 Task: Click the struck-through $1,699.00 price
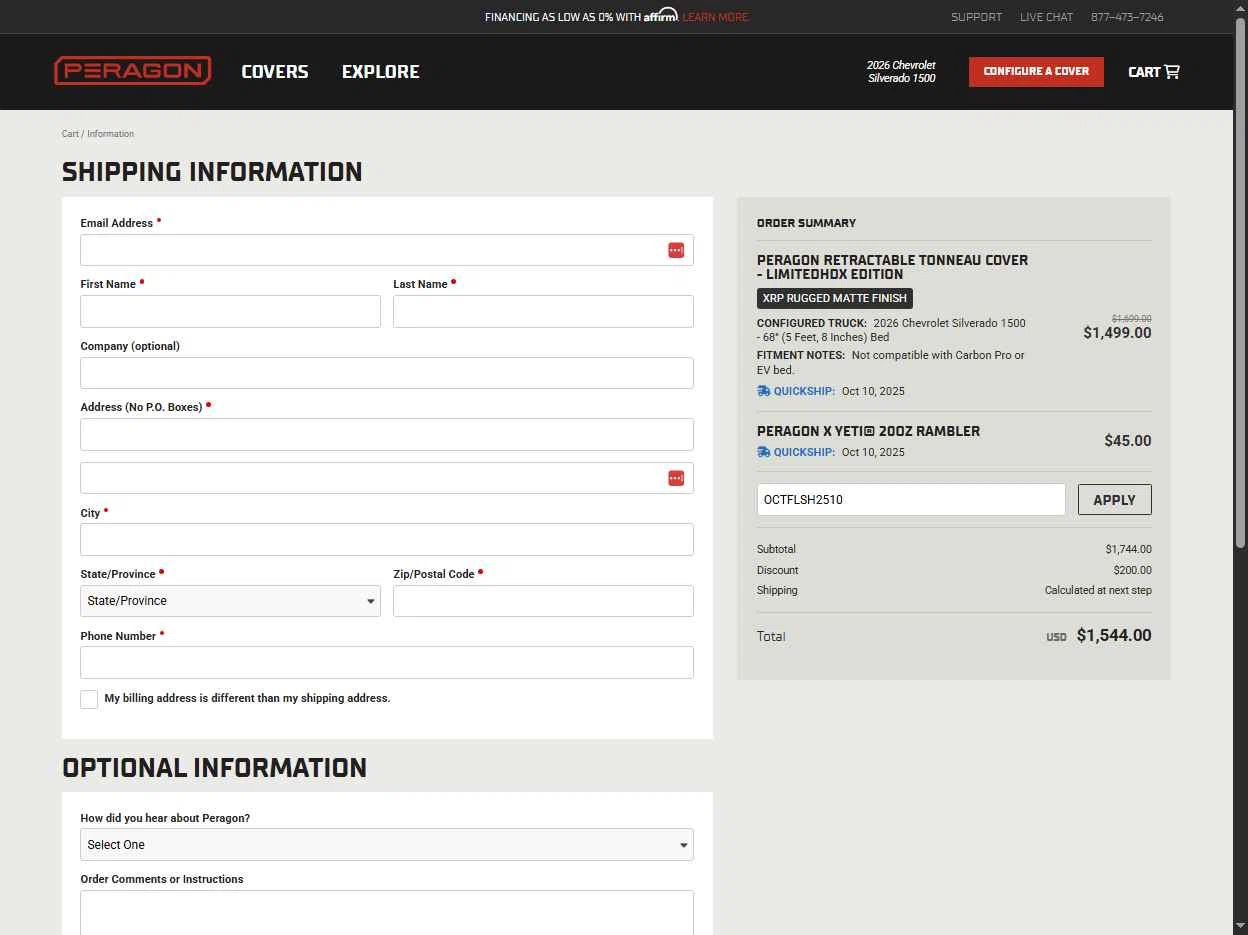tap(1131, 319)
